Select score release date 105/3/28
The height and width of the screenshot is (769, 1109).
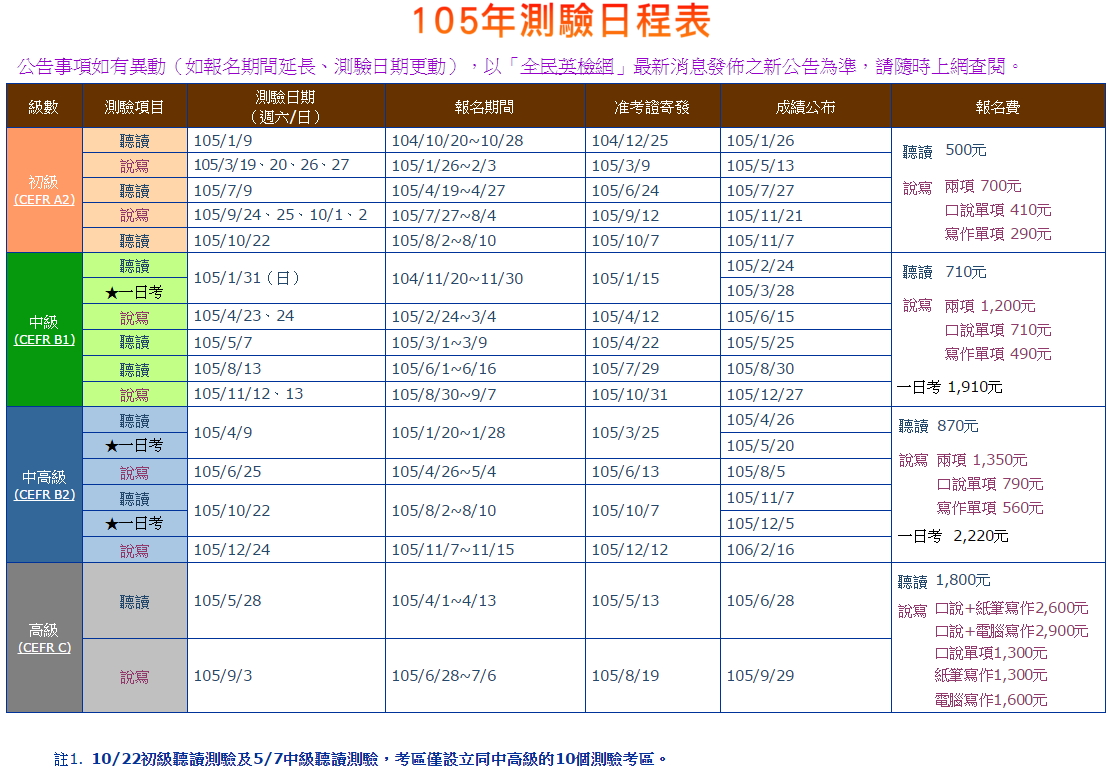(760, 291)
